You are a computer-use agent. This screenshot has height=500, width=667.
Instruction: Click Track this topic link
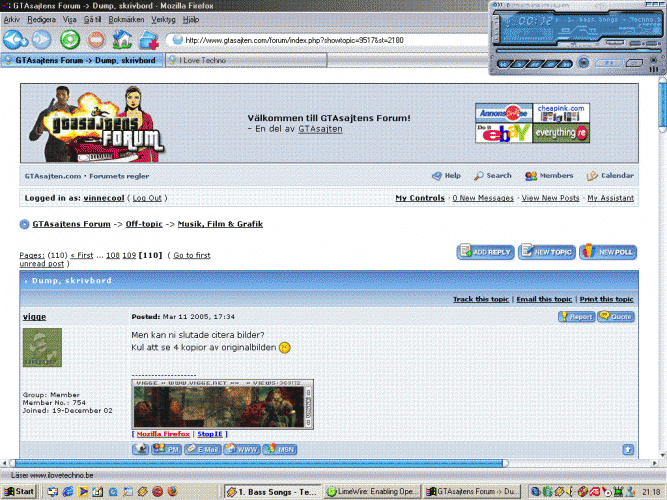(x=481, y=299)
